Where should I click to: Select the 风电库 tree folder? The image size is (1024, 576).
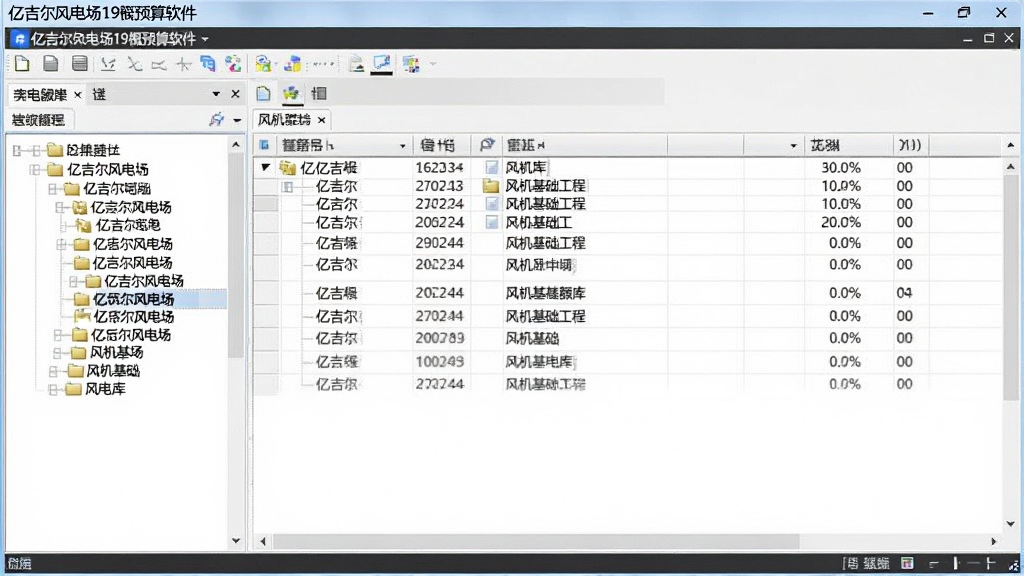point(104,389)
